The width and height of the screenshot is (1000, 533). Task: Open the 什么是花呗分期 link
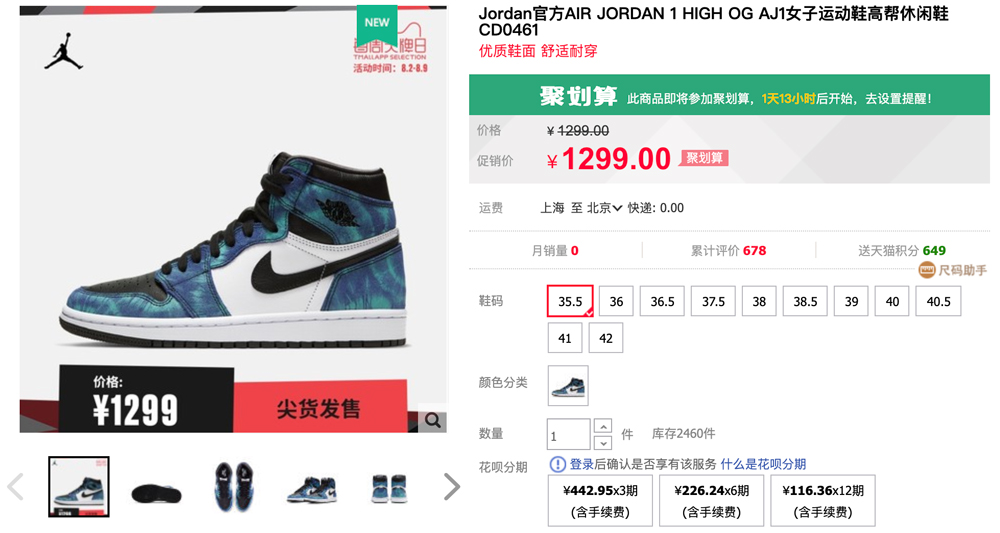[763, 464]
